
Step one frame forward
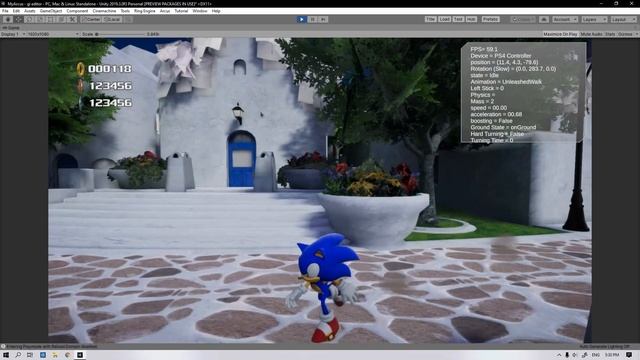[323, 19]
